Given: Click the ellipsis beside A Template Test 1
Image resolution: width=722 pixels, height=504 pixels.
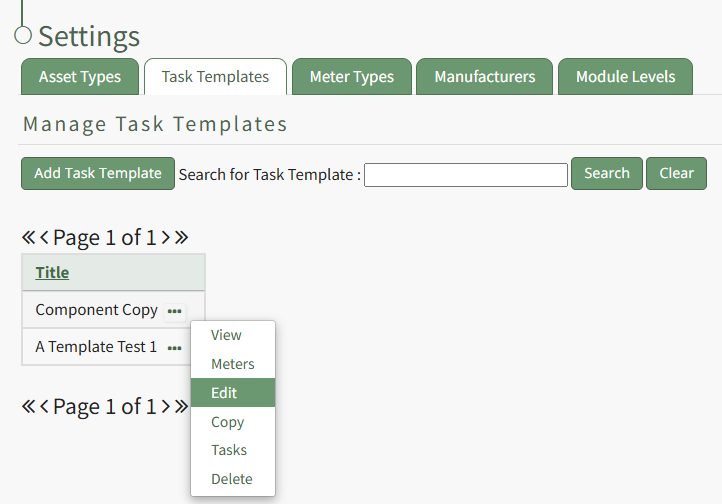Looking at the screenshot, I should pyautogui.click(x=175, y=348).
